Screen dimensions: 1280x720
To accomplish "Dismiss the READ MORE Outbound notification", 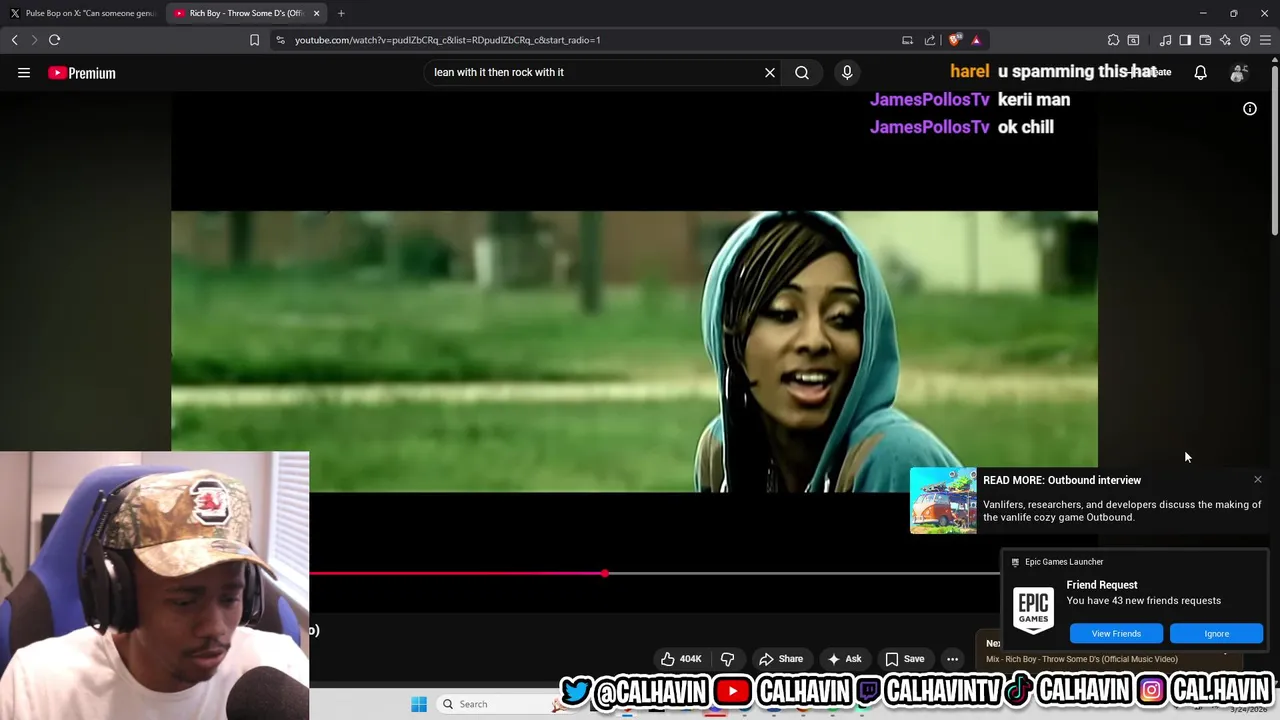I will [1258, 480].
